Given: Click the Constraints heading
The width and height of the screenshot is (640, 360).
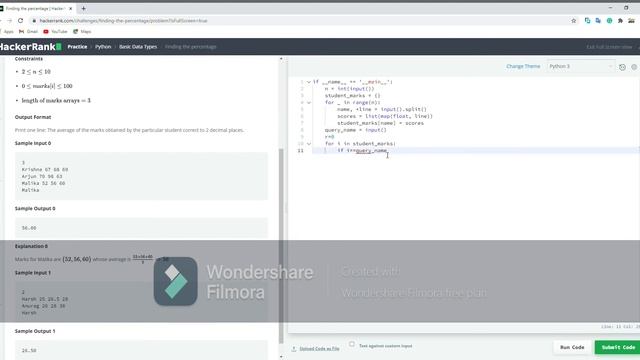Looking at the screenshot, I should point(29,59).
